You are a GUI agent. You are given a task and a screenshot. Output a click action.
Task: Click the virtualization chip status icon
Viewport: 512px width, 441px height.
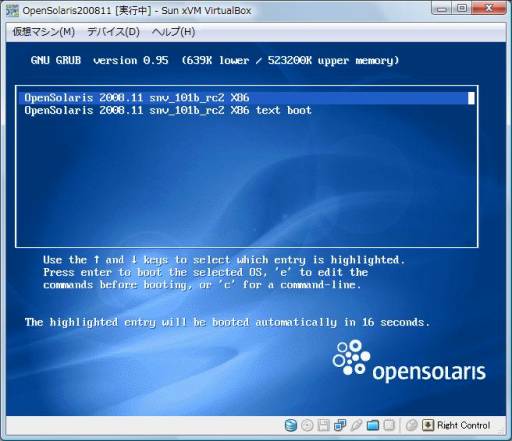pos(389,425)
